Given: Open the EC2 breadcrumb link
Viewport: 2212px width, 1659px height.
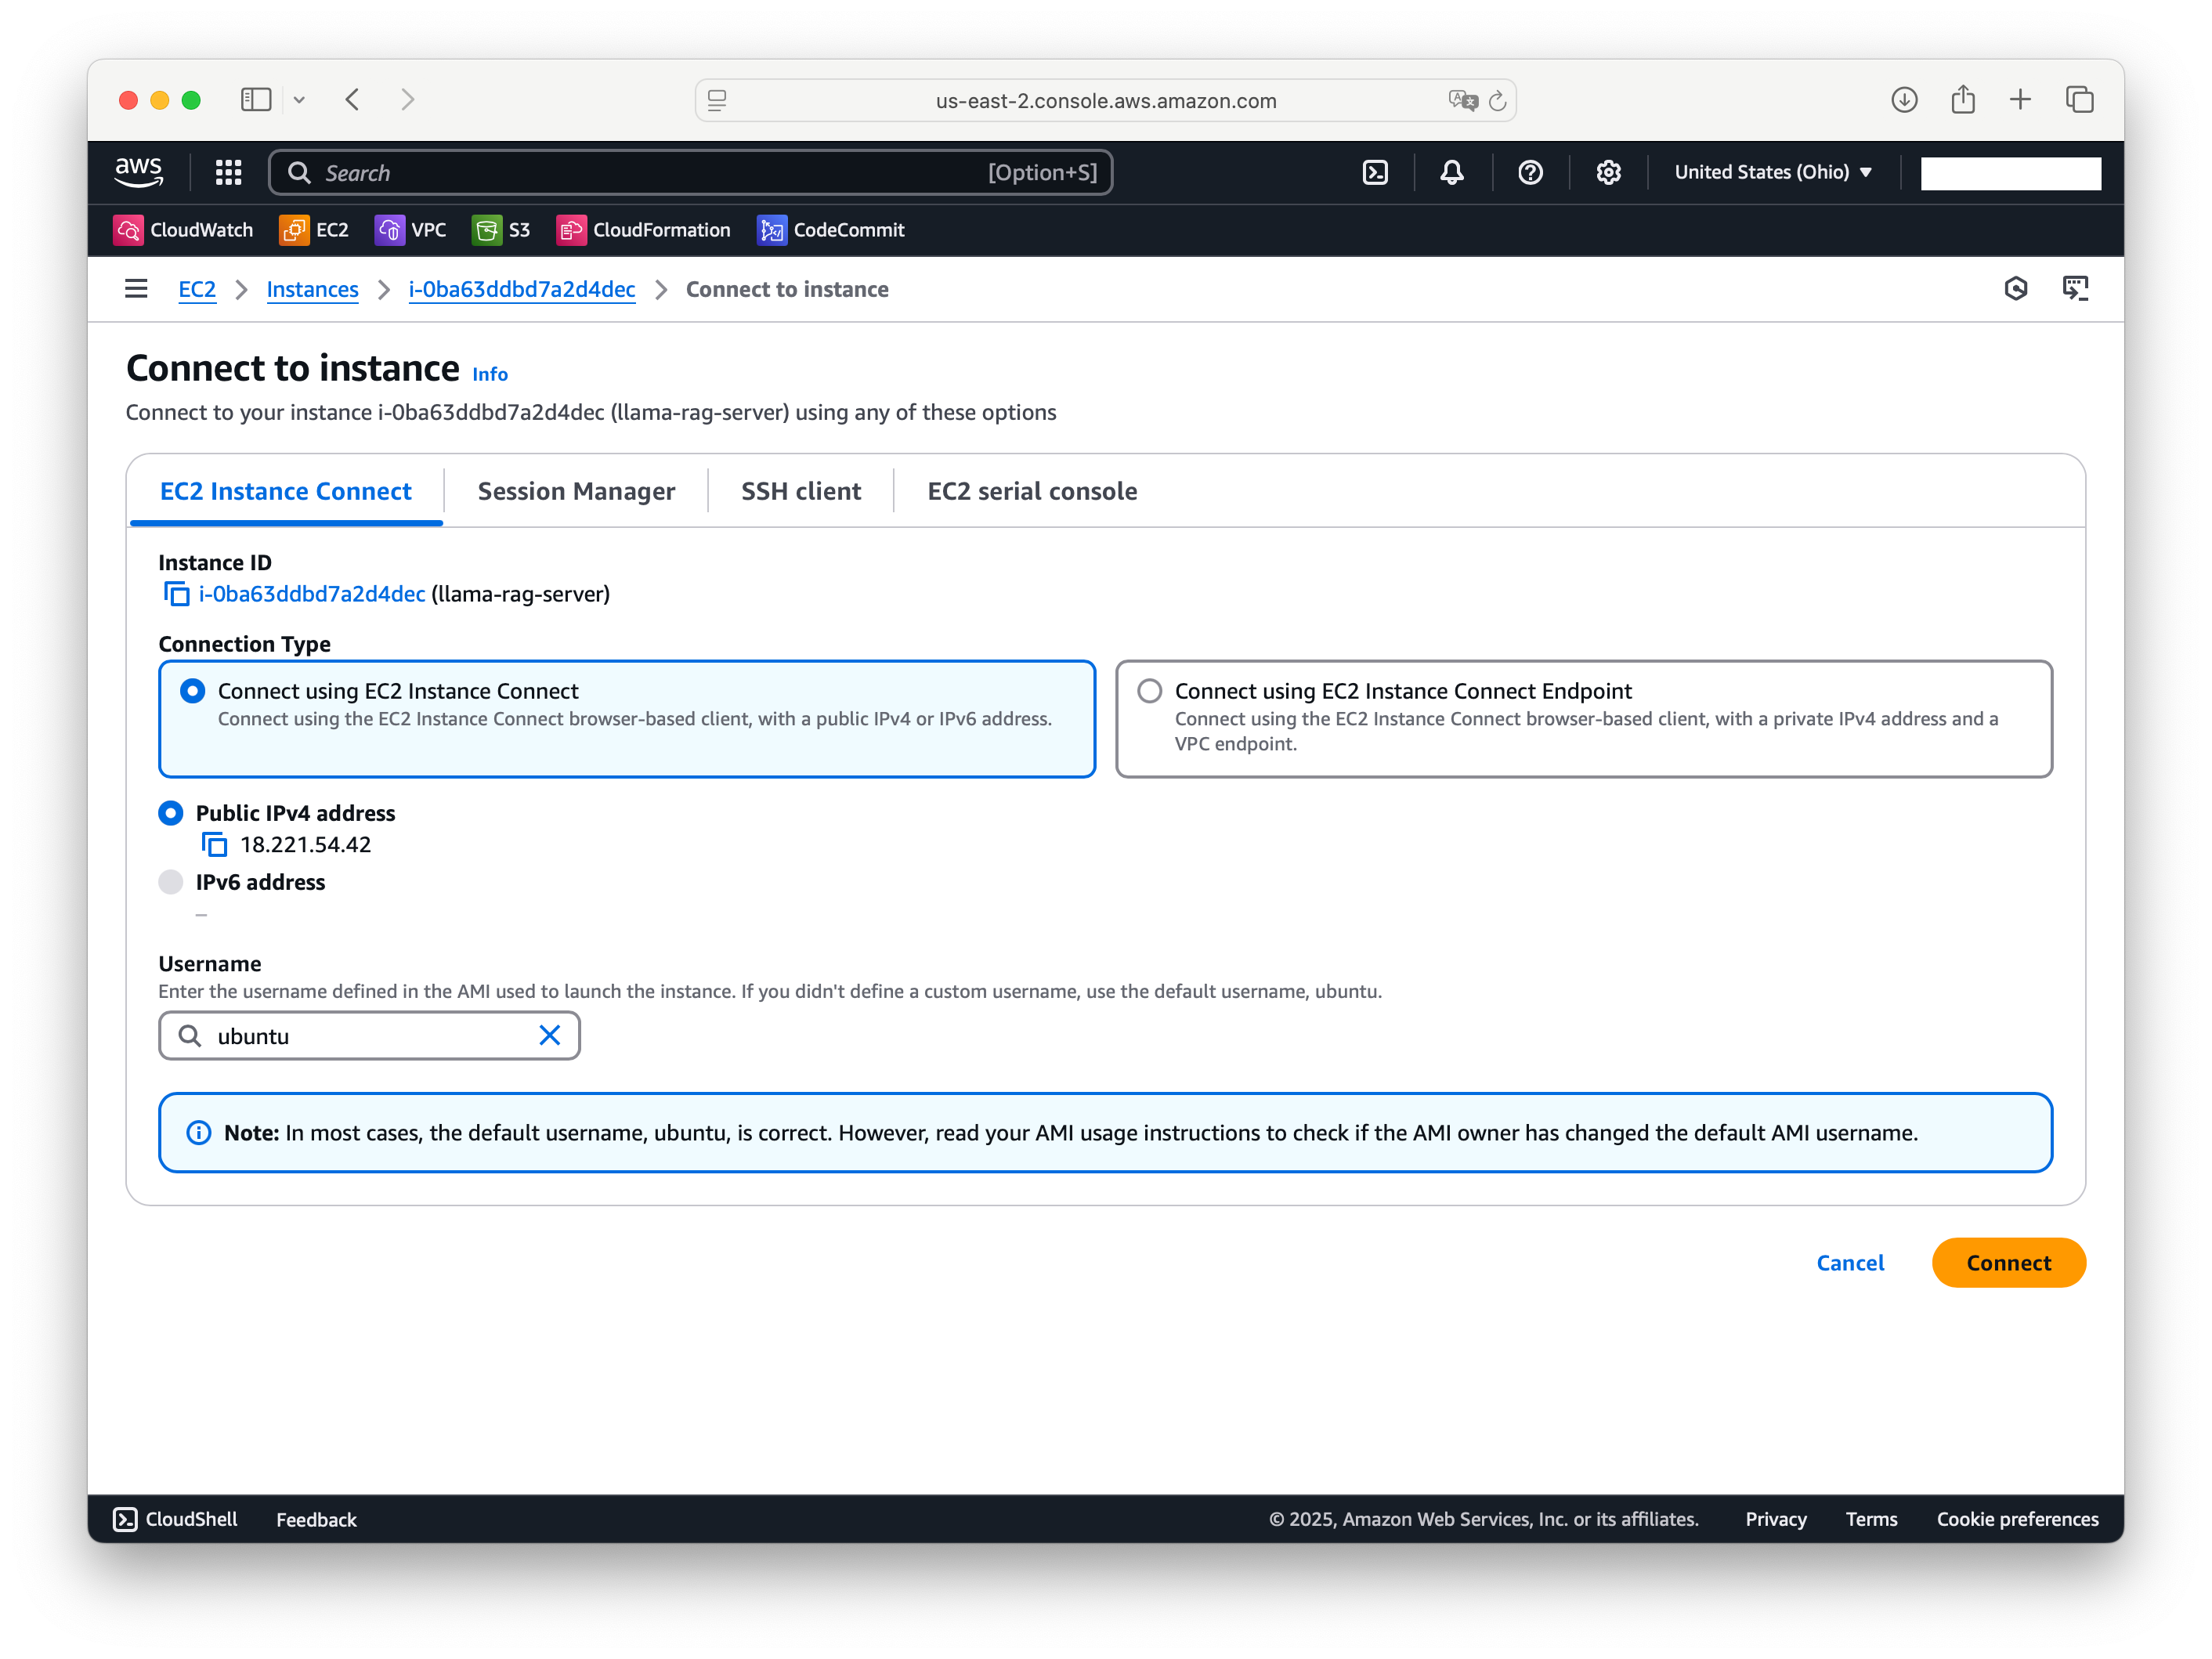Looking at the screenshot, I should click(x=197, y=289).
